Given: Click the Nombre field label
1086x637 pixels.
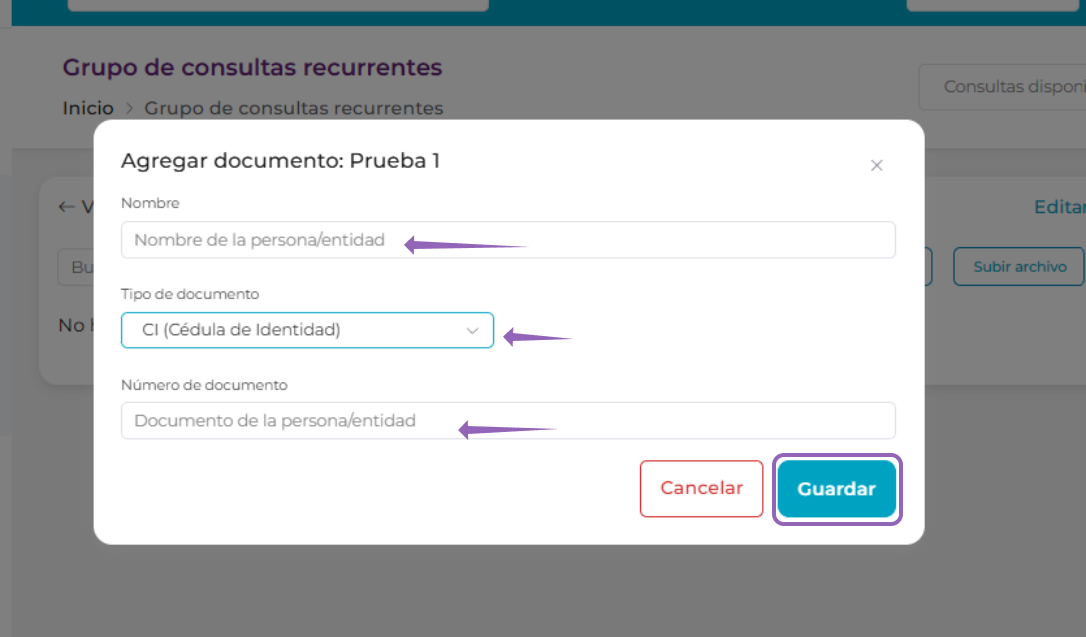Looking at the screenshot, I should pyautogui.click(x=150, y=203).
